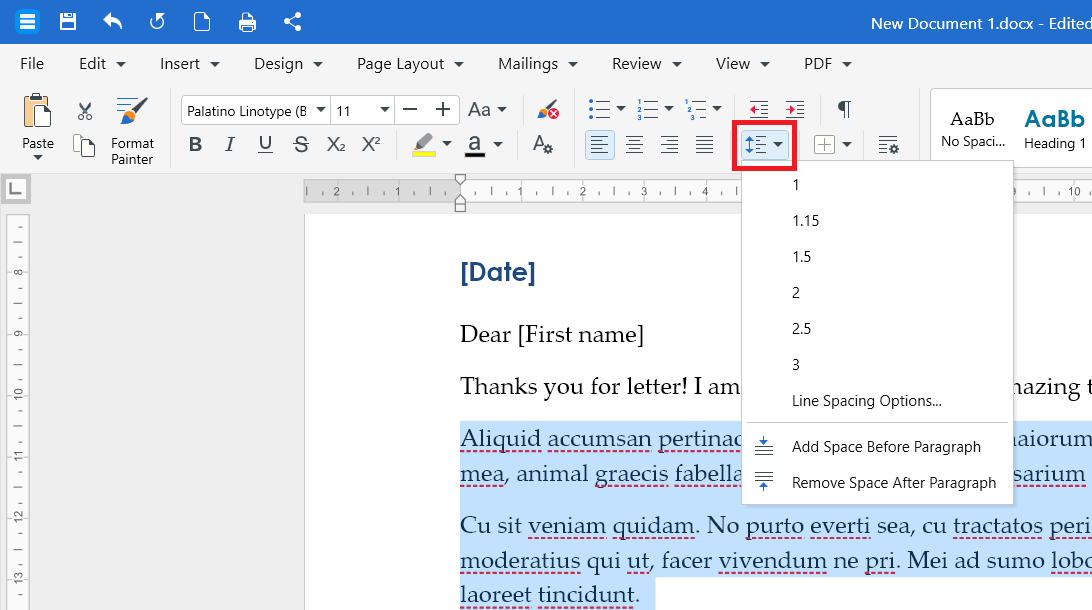Increase paragraph indent
The height and width of the screenshot is (610, 1092).
795,109
